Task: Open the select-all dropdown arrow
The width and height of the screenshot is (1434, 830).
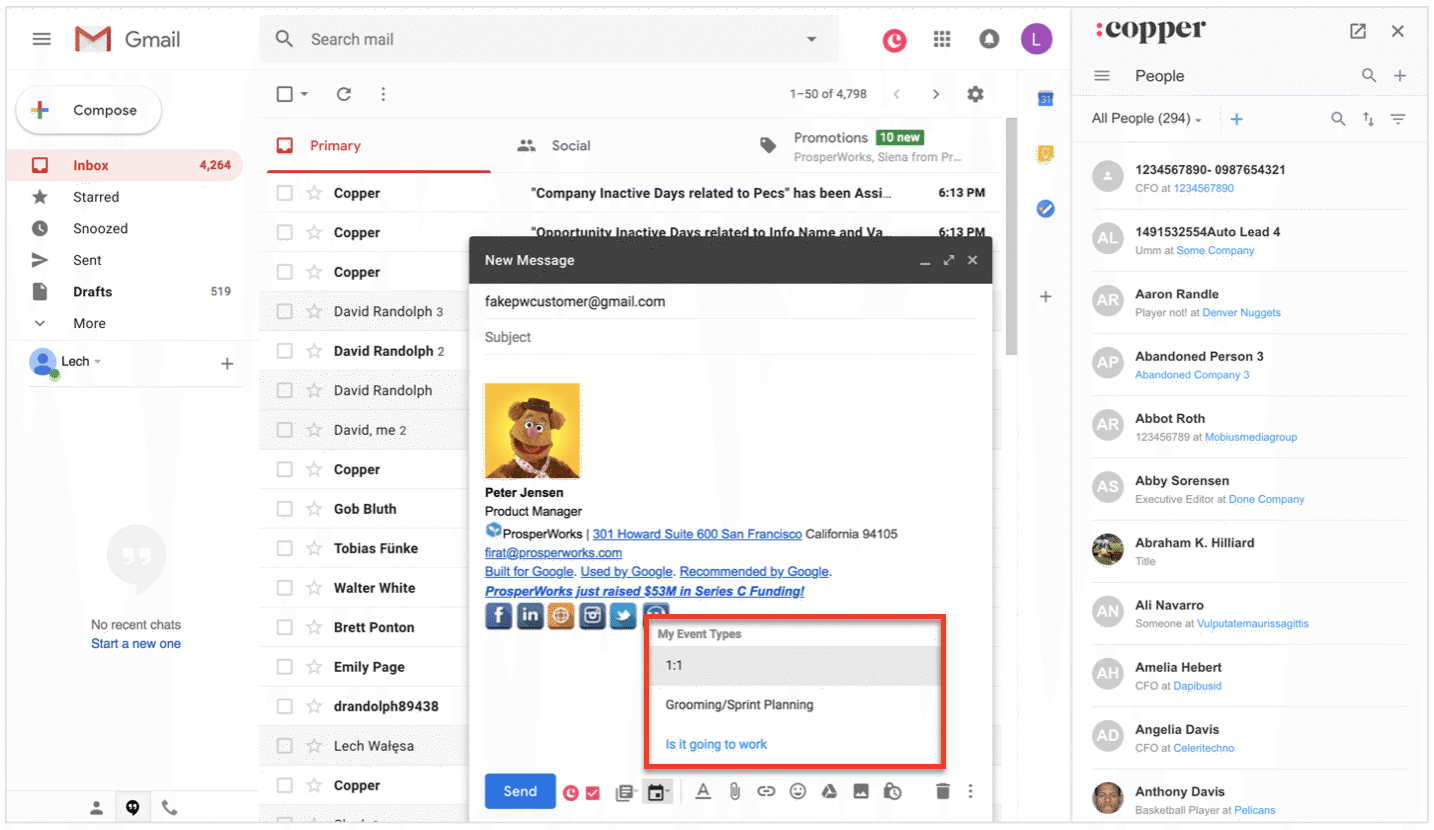Action: (304, 94)
